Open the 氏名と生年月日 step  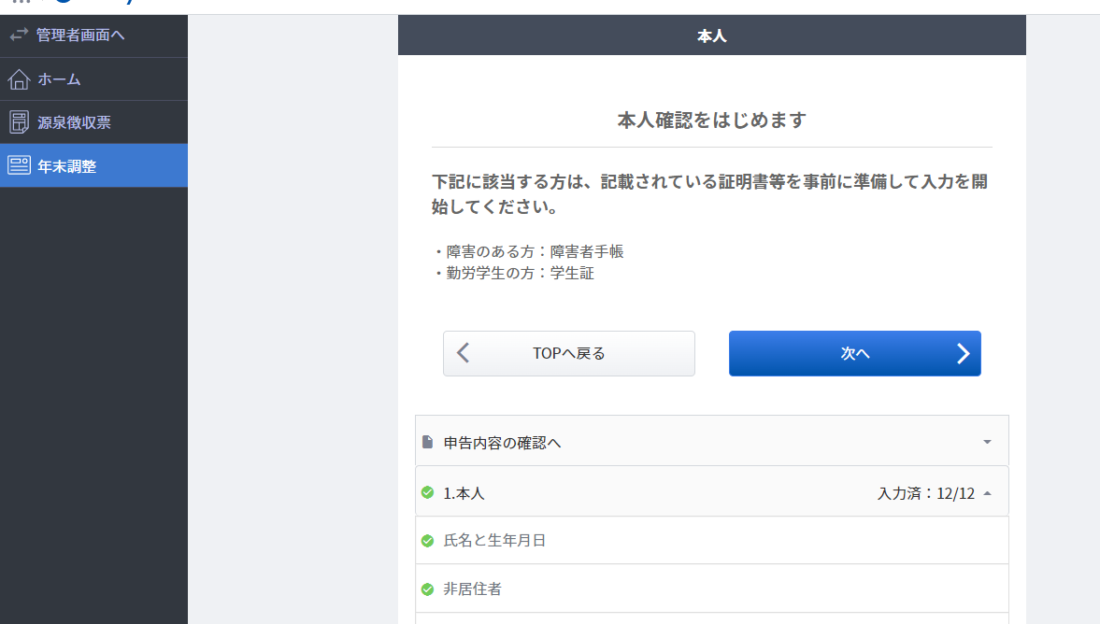click(712, 540)
